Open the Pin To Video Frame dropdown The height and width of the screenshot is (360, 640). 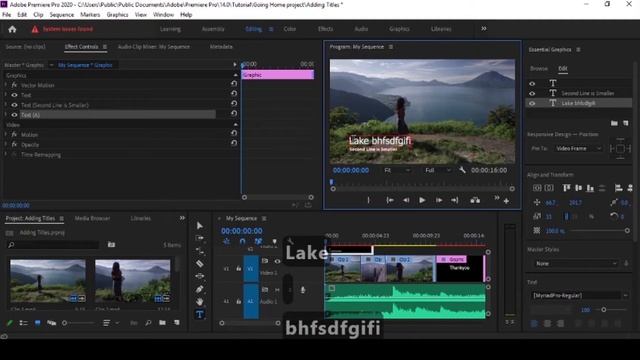[x=578, y=149]
